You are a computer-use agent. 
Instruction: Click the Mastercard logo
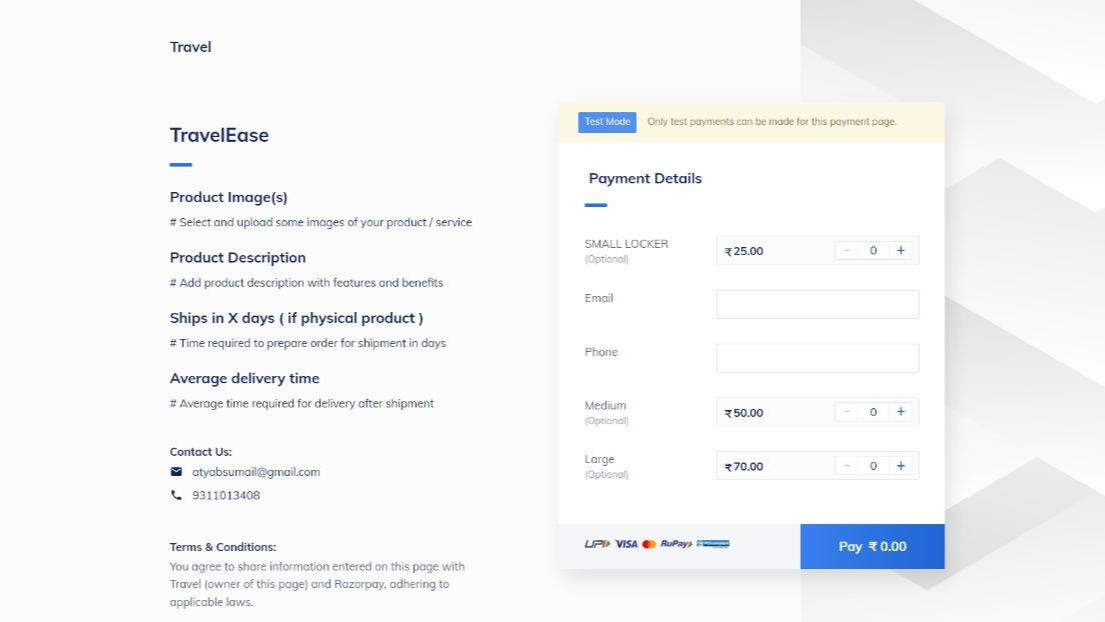(x=649, y=544)
